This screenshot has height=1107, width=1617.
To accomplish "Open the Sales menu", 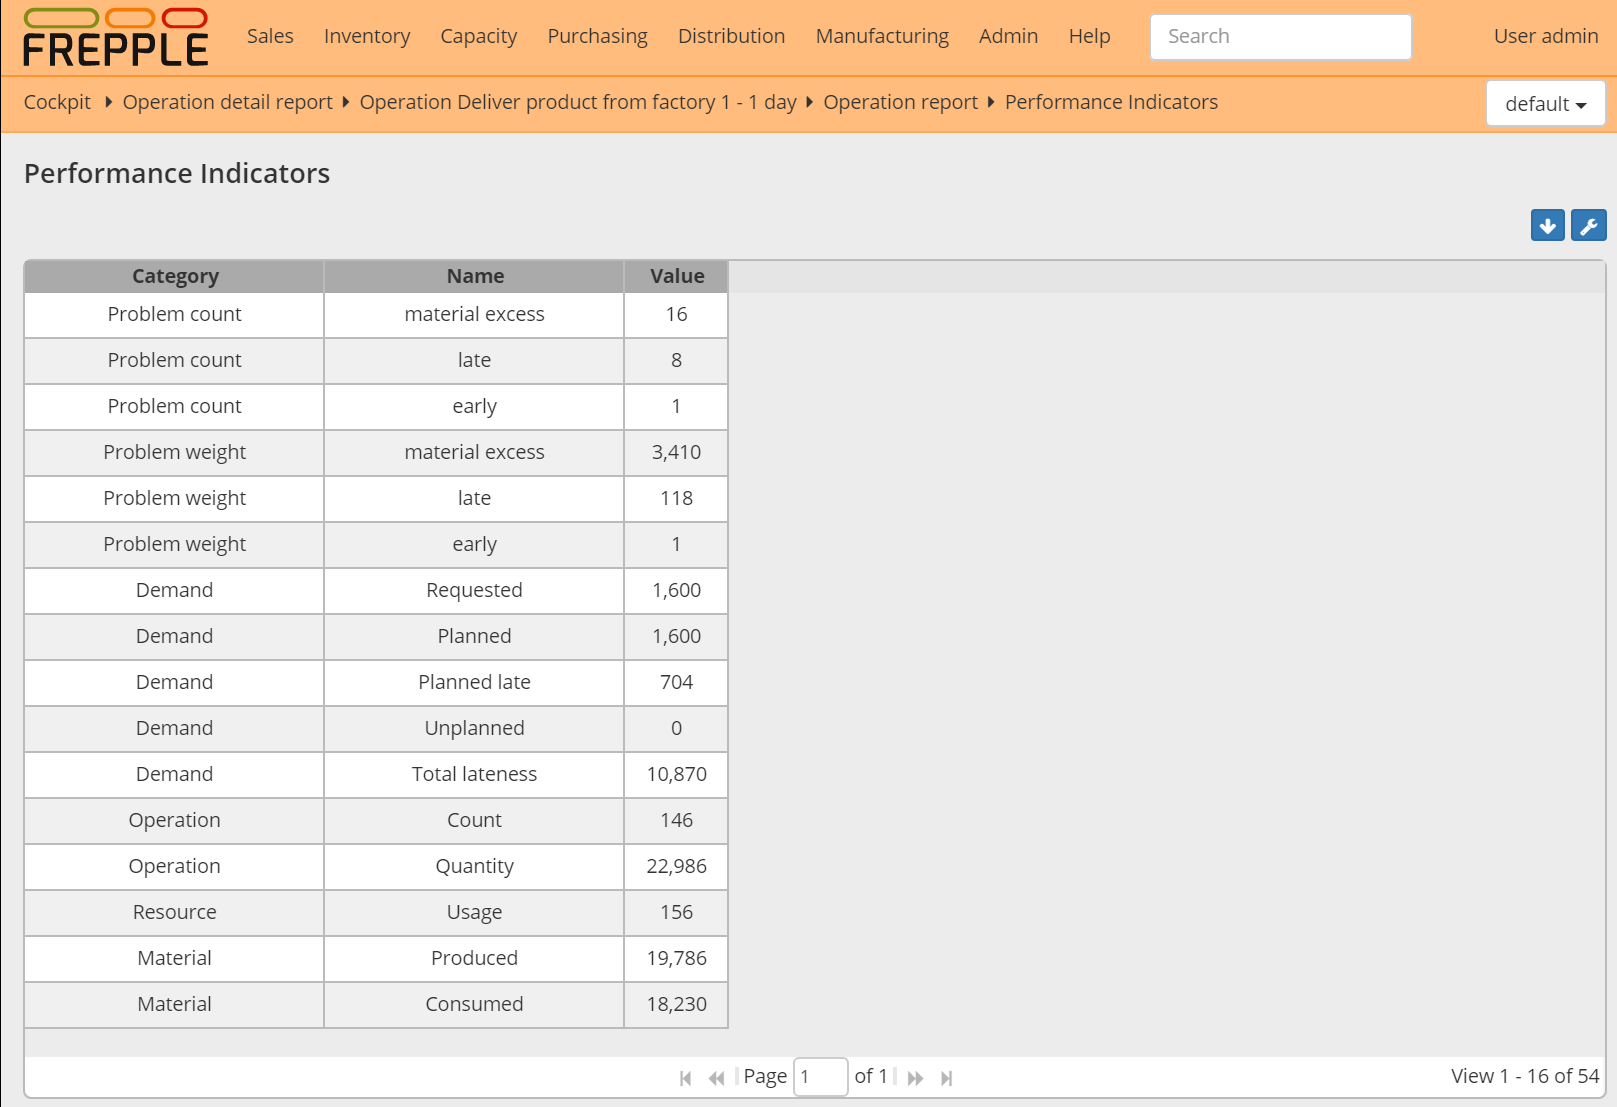I will [x=269, y=36].
